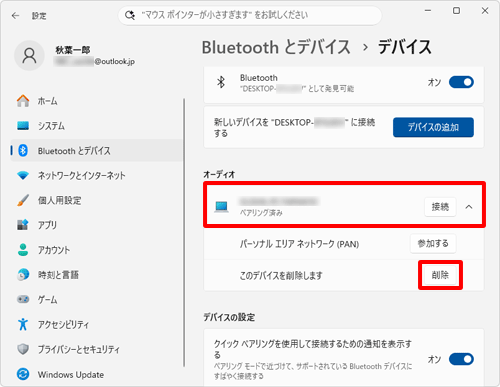Click the user profile avatar
The height and width of the screenshot is (387, 500).
click(29, 56)
